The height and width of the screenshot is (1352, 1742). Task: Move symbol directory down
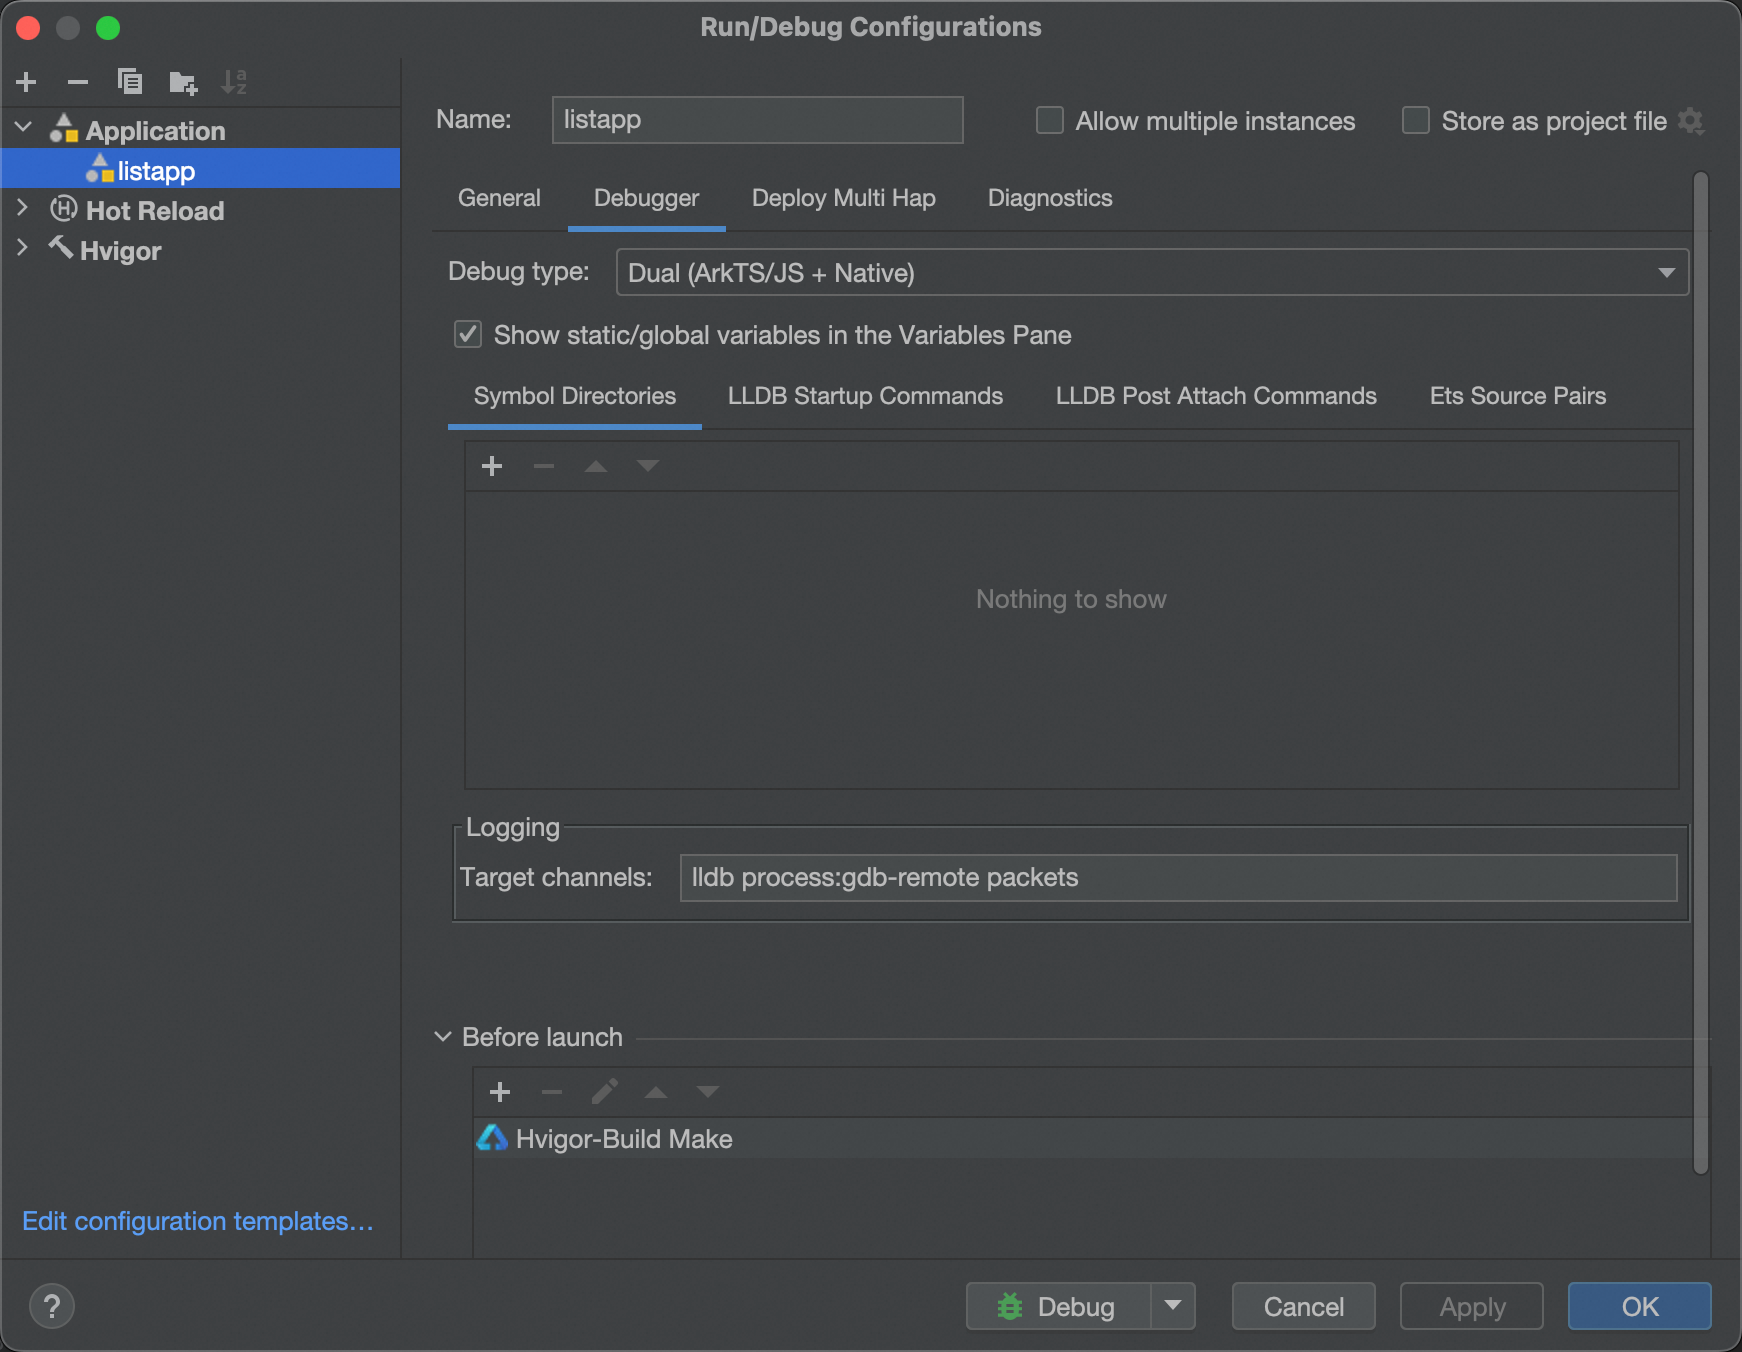[x=648, y=466]
